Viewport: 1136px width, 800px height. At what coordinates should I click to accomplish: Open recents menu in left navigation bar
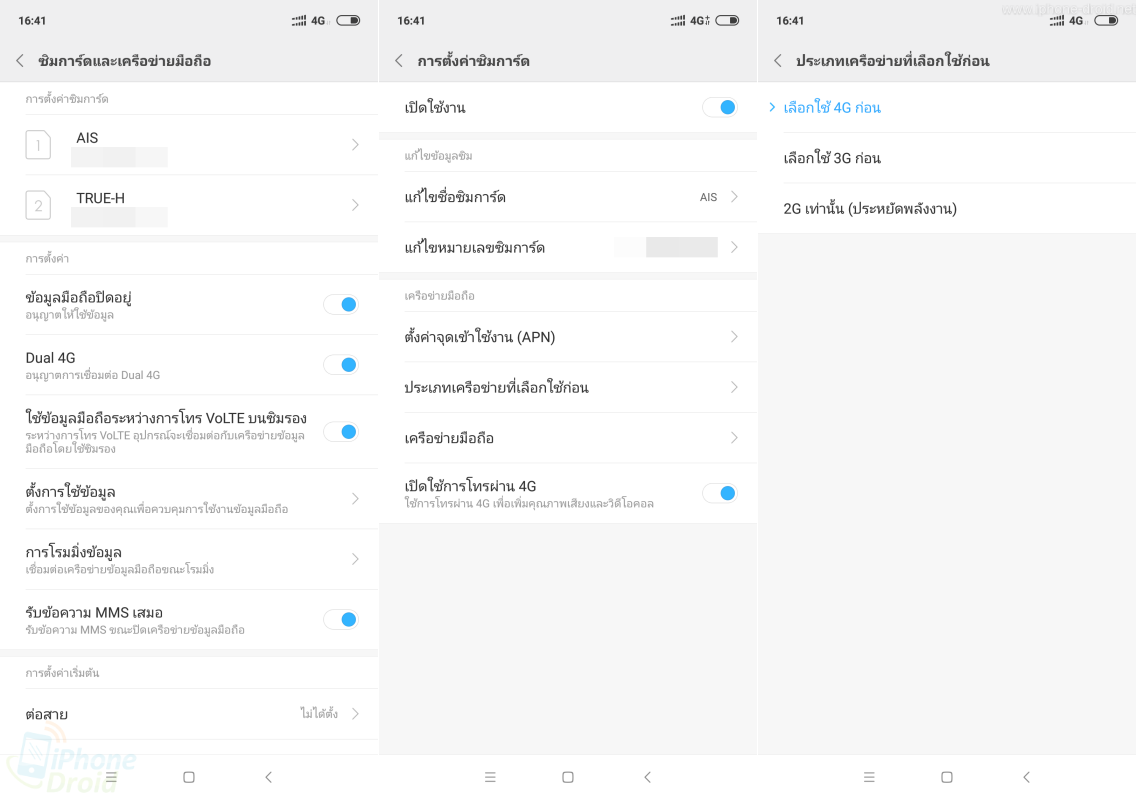coord(111,777)
